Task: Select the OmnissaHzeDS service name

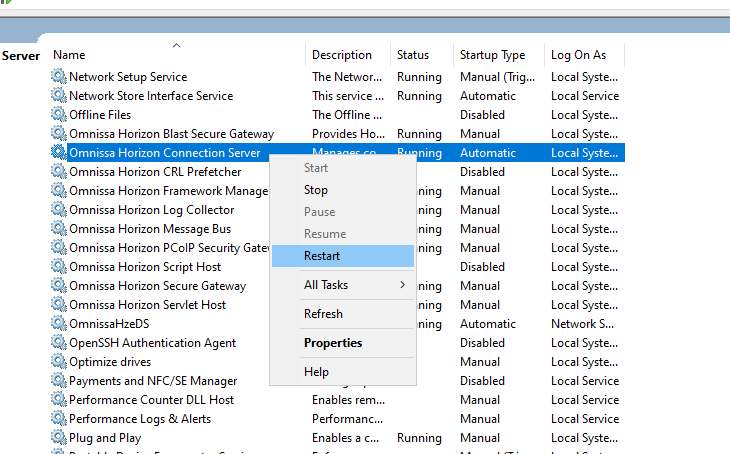Action: click(109, 324)
